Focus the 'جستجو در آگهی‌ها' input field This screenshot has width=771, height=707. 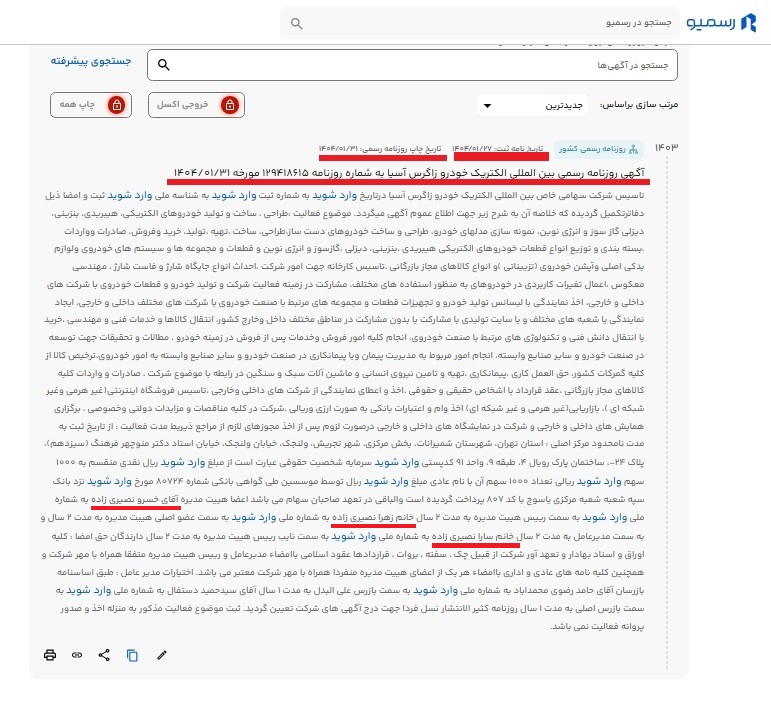point(412,65)
